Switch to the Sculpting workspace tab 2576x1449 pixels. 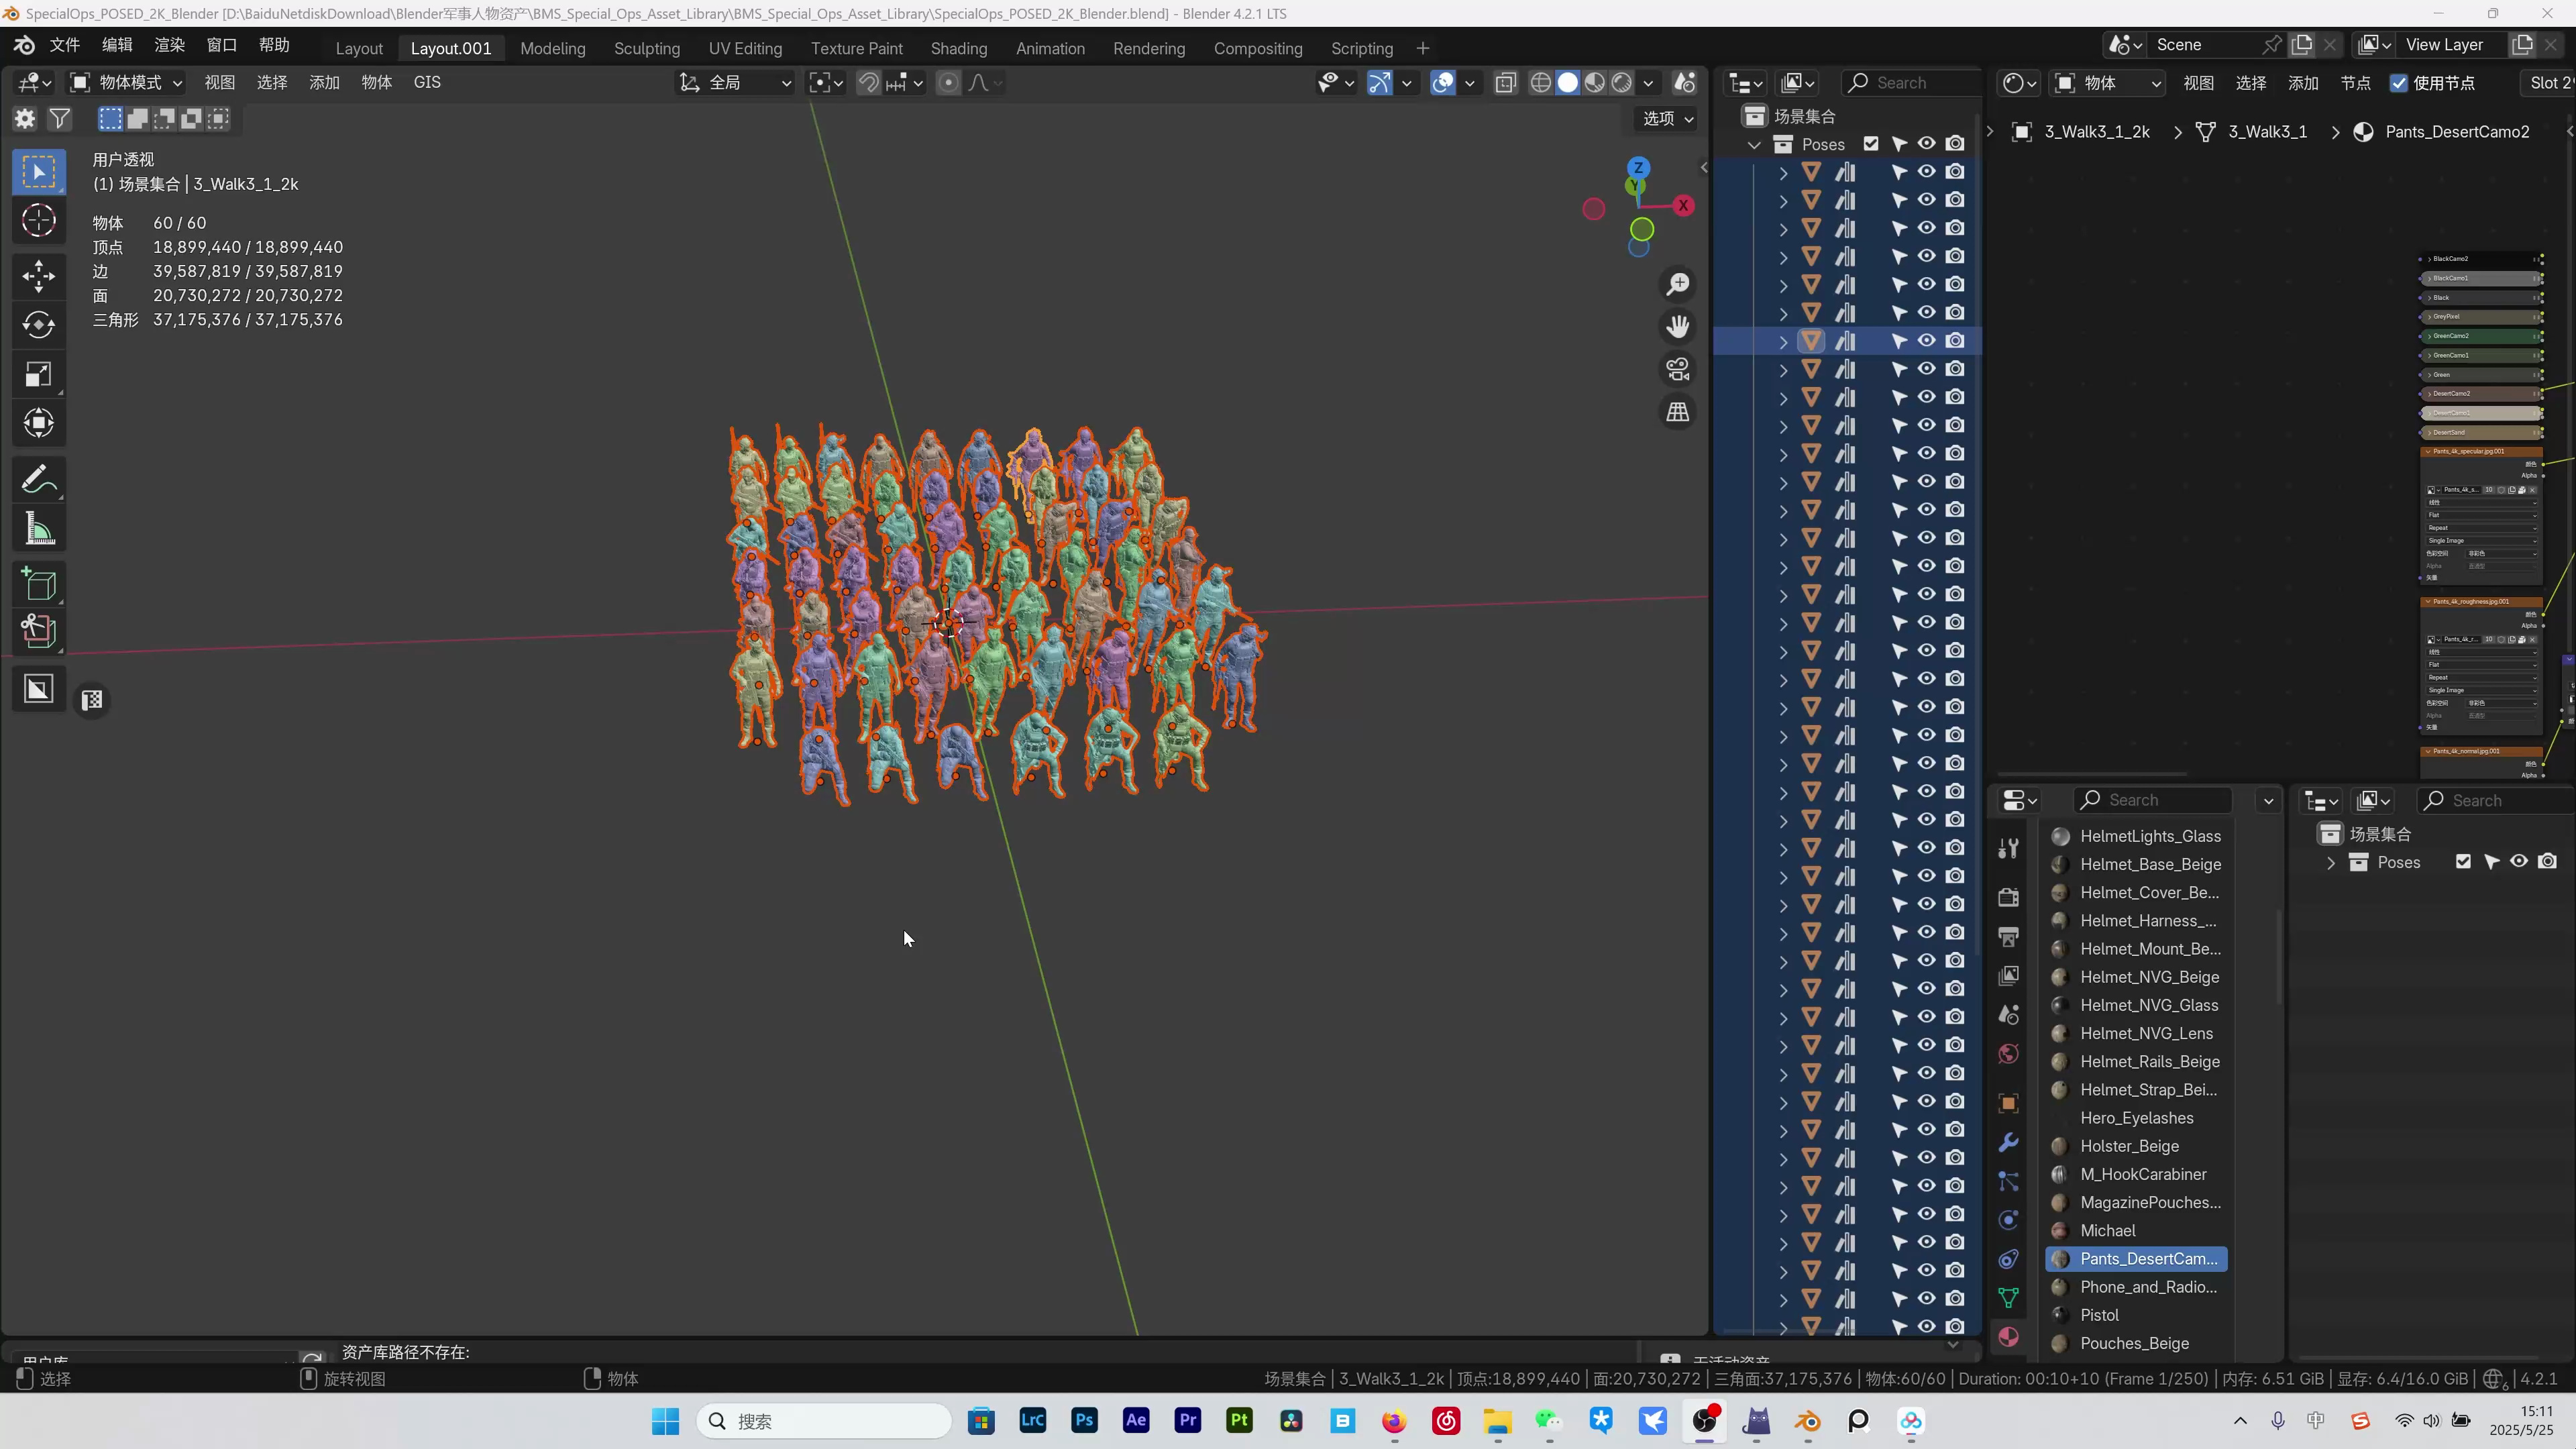[x=646, y=48]
